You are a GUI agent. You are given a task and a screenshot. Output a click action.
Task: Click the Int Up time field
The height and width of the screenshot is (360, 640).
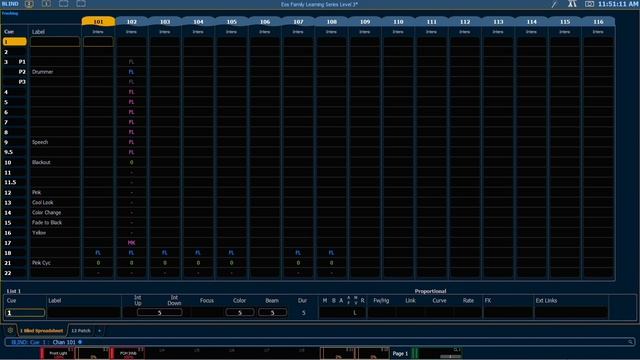pyautogui.click(x=160, y=313)
